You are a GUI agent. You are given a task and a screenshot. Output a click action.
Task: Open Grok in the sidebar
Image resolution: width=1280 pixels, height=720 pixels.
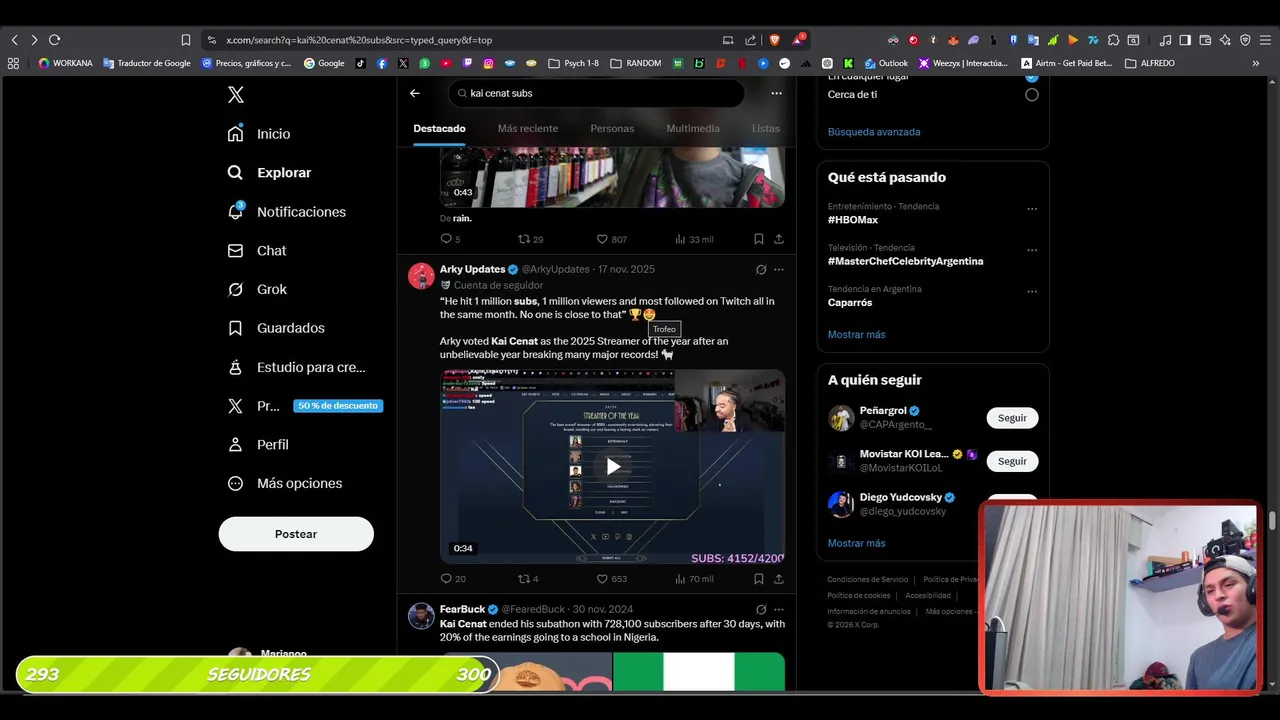click(257, 289)
